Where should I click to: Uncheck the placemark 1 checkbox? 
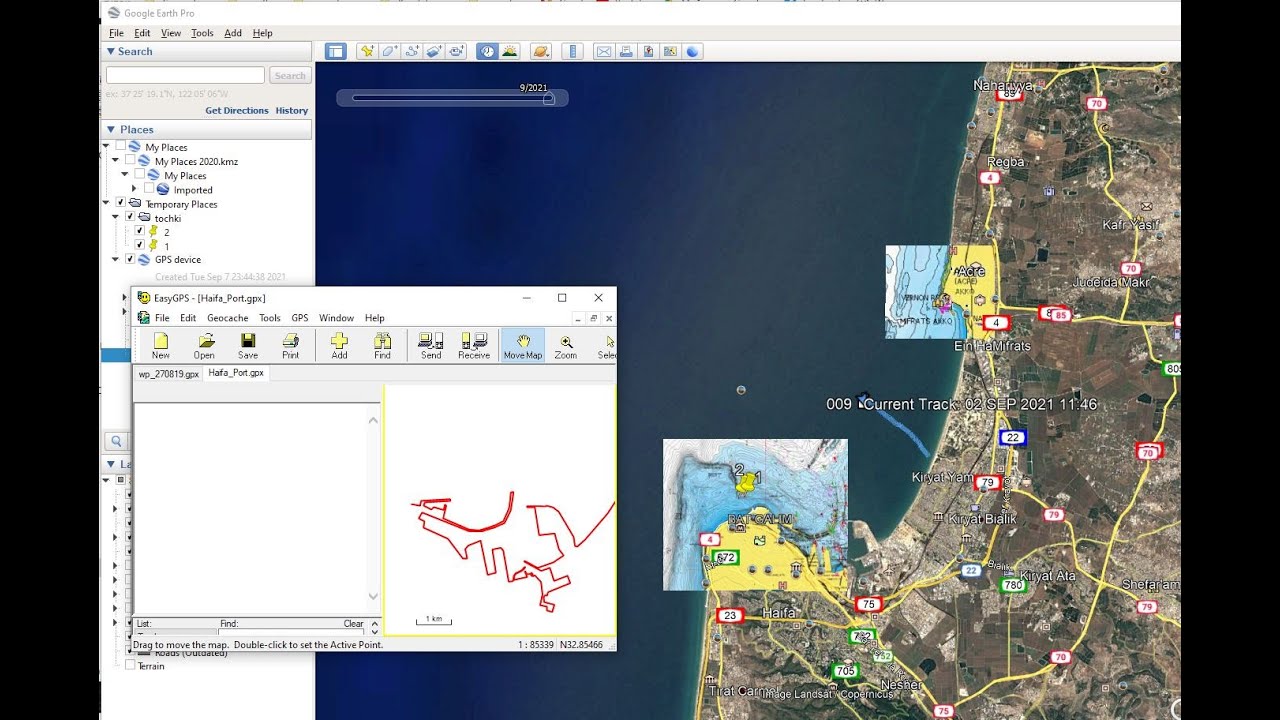click(x=140, y=245)
